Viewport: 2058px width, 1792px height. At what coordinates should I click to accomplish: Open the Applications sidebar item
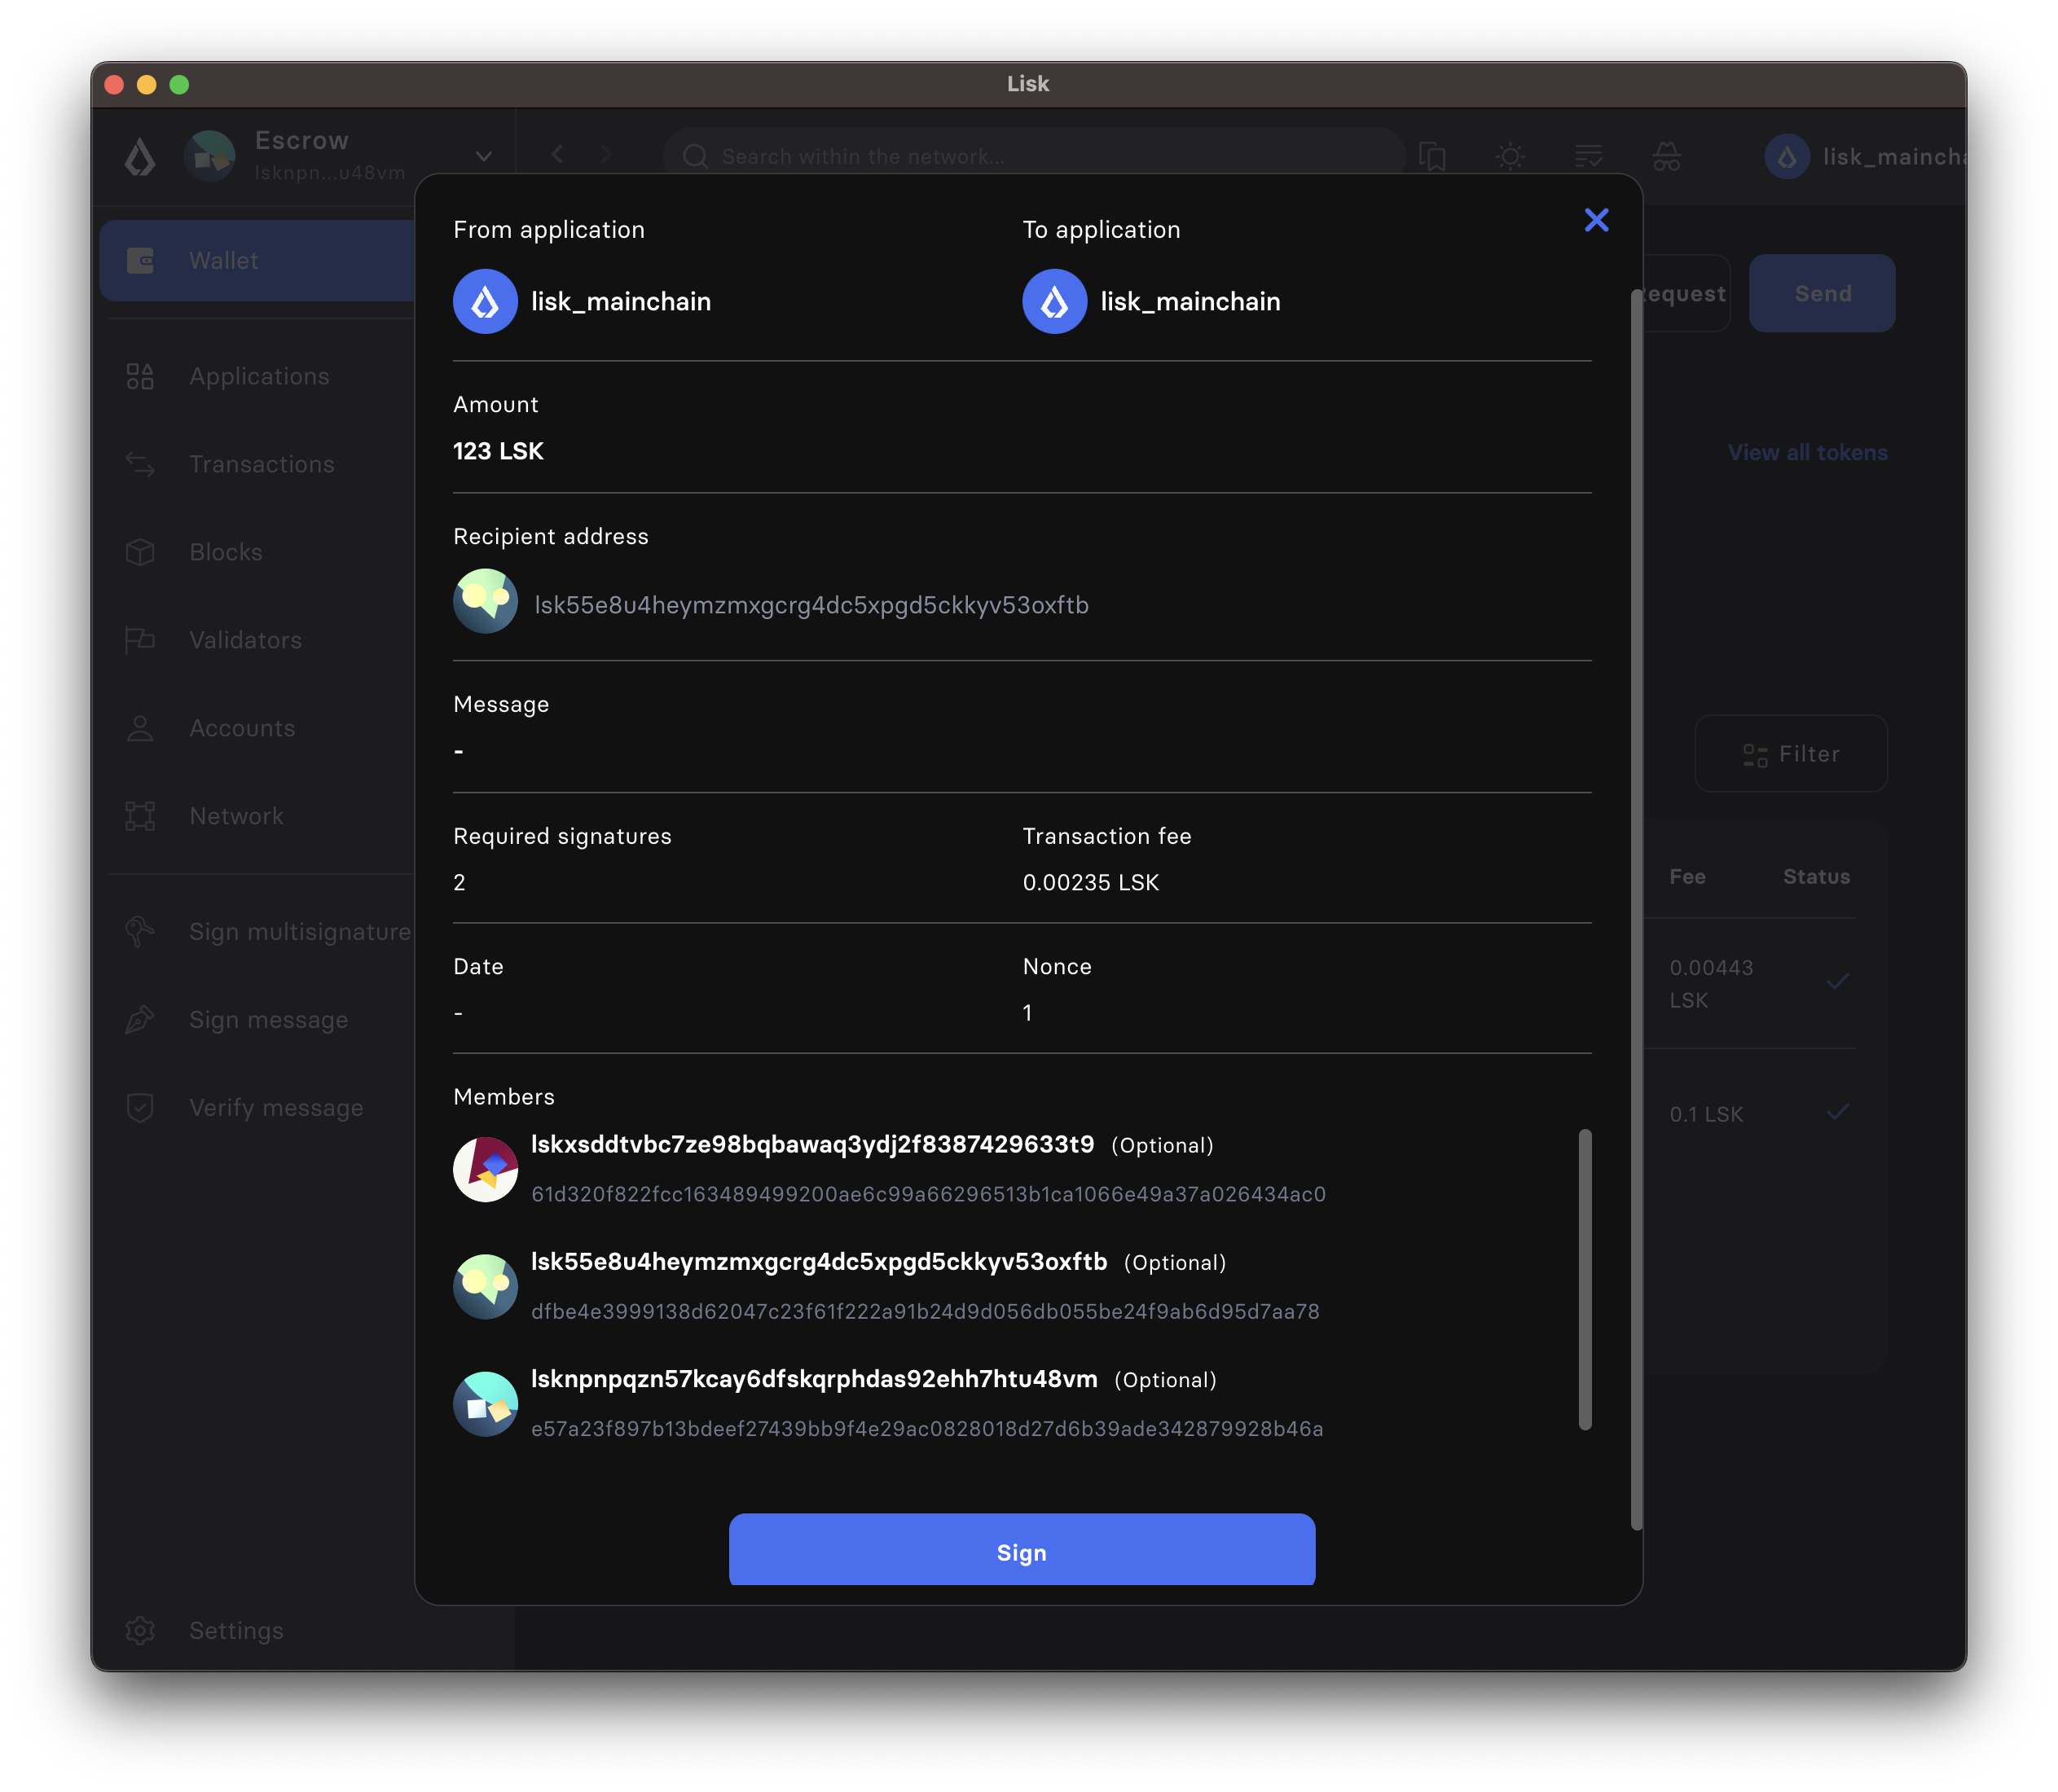259,376
